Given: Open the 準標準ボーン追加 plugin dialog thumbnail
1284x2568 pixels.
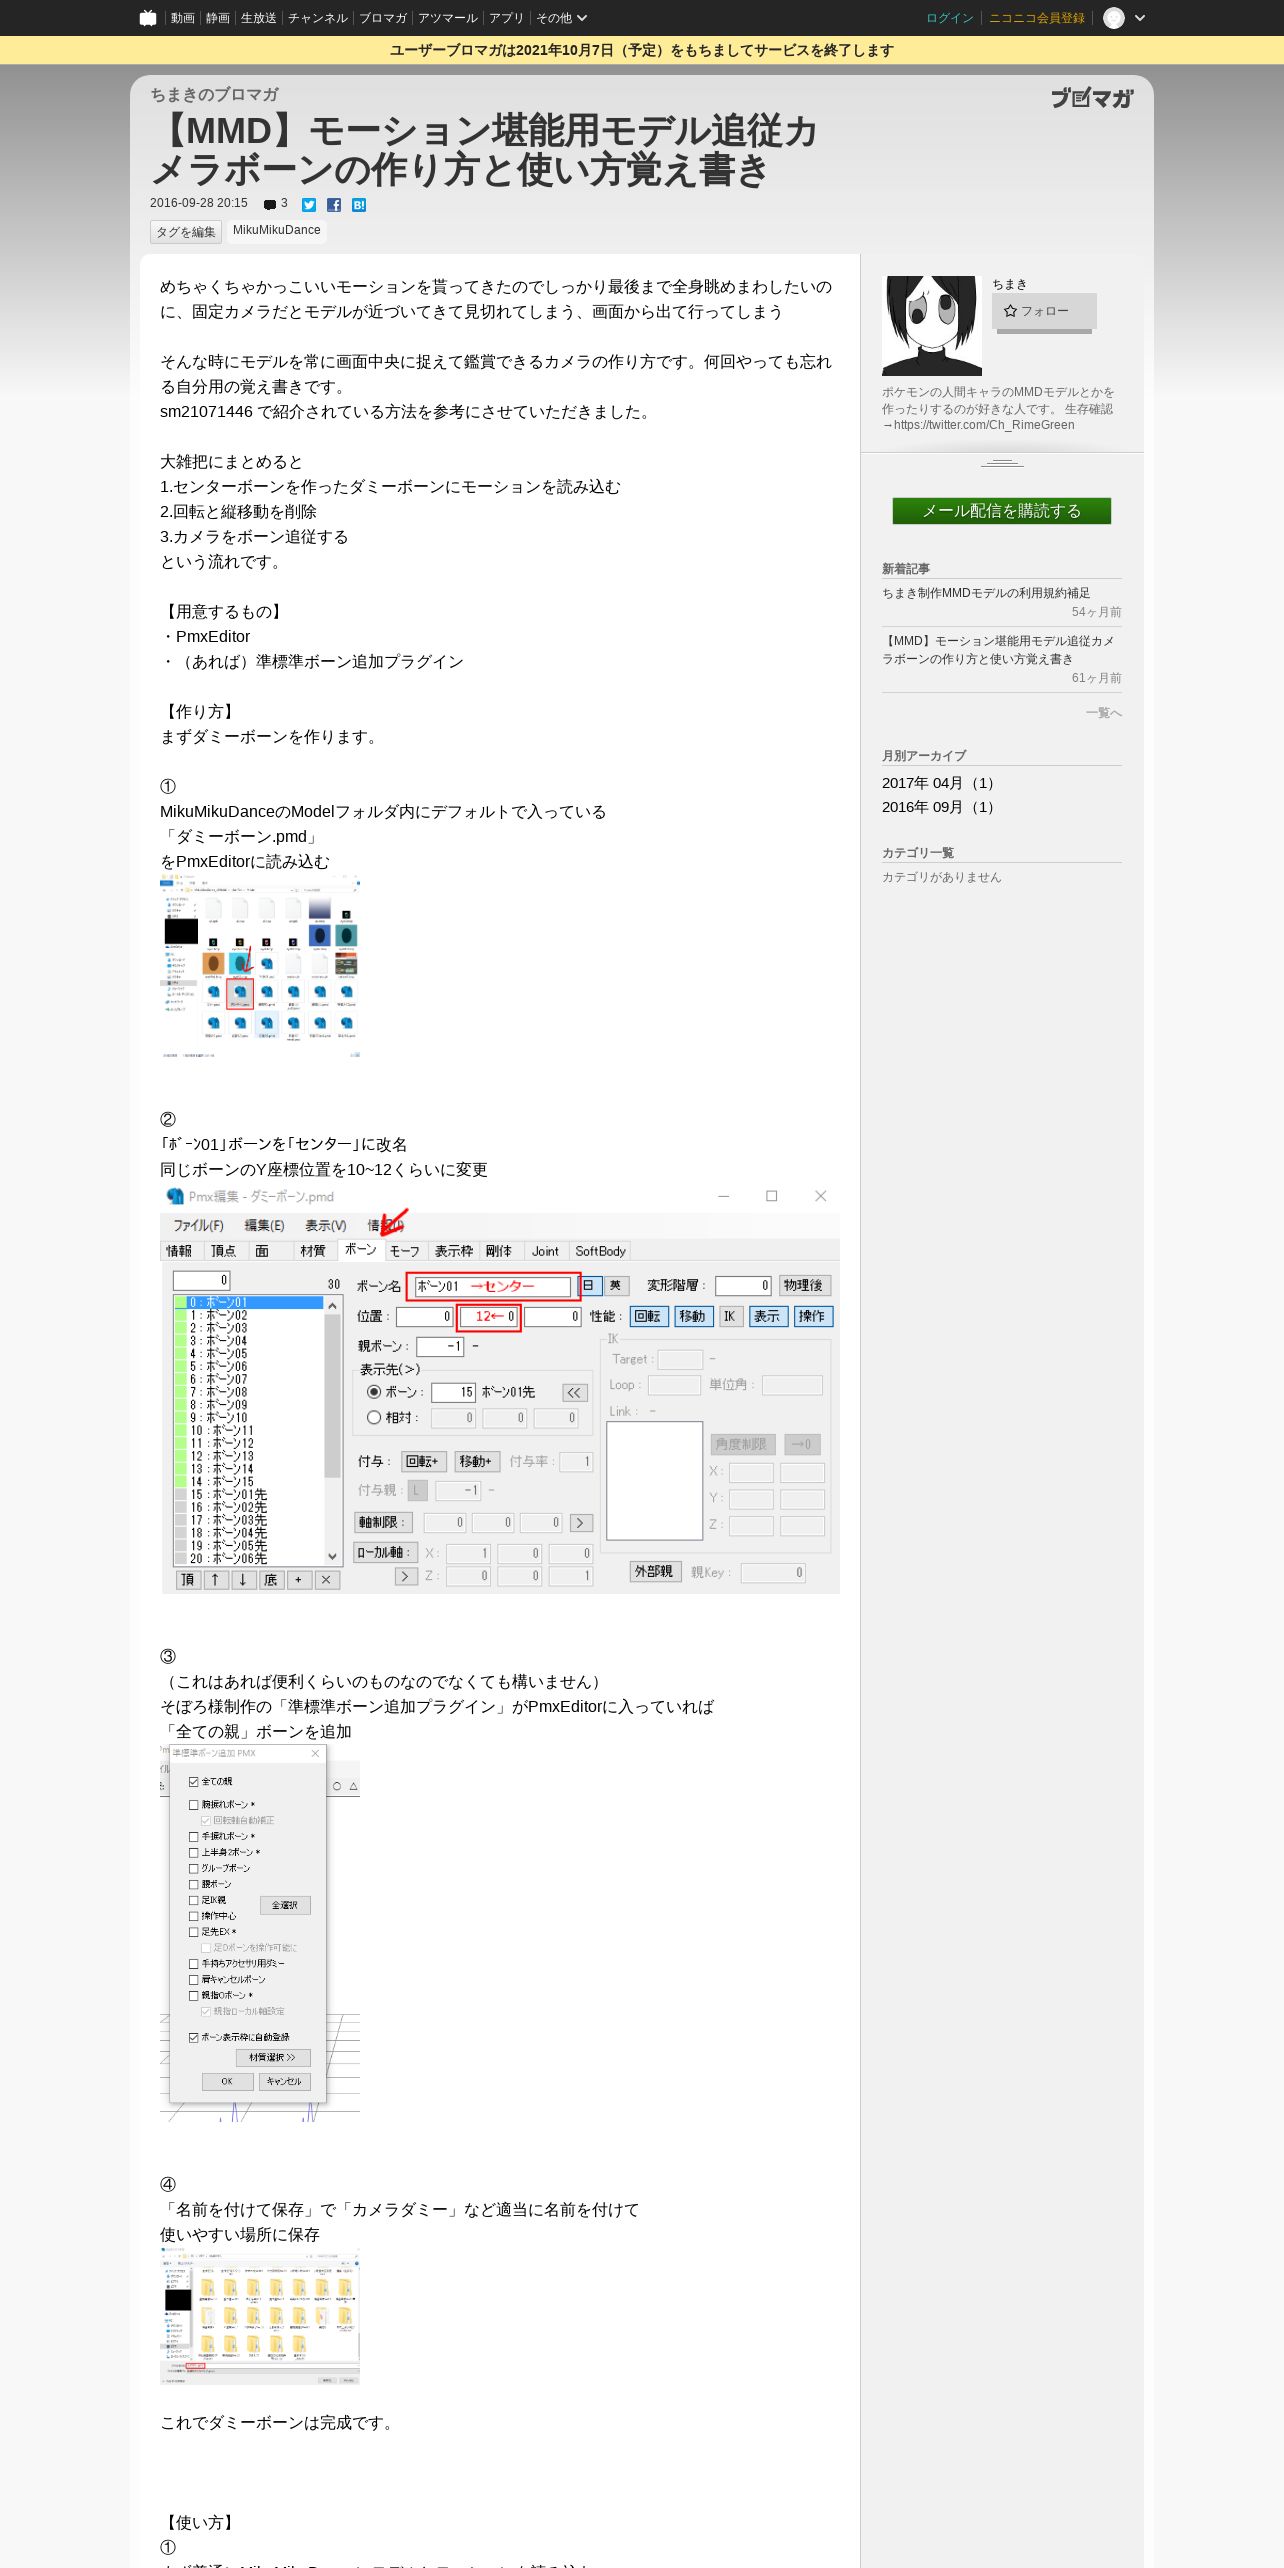Looking at the screenshot, I should (260, 1933).
